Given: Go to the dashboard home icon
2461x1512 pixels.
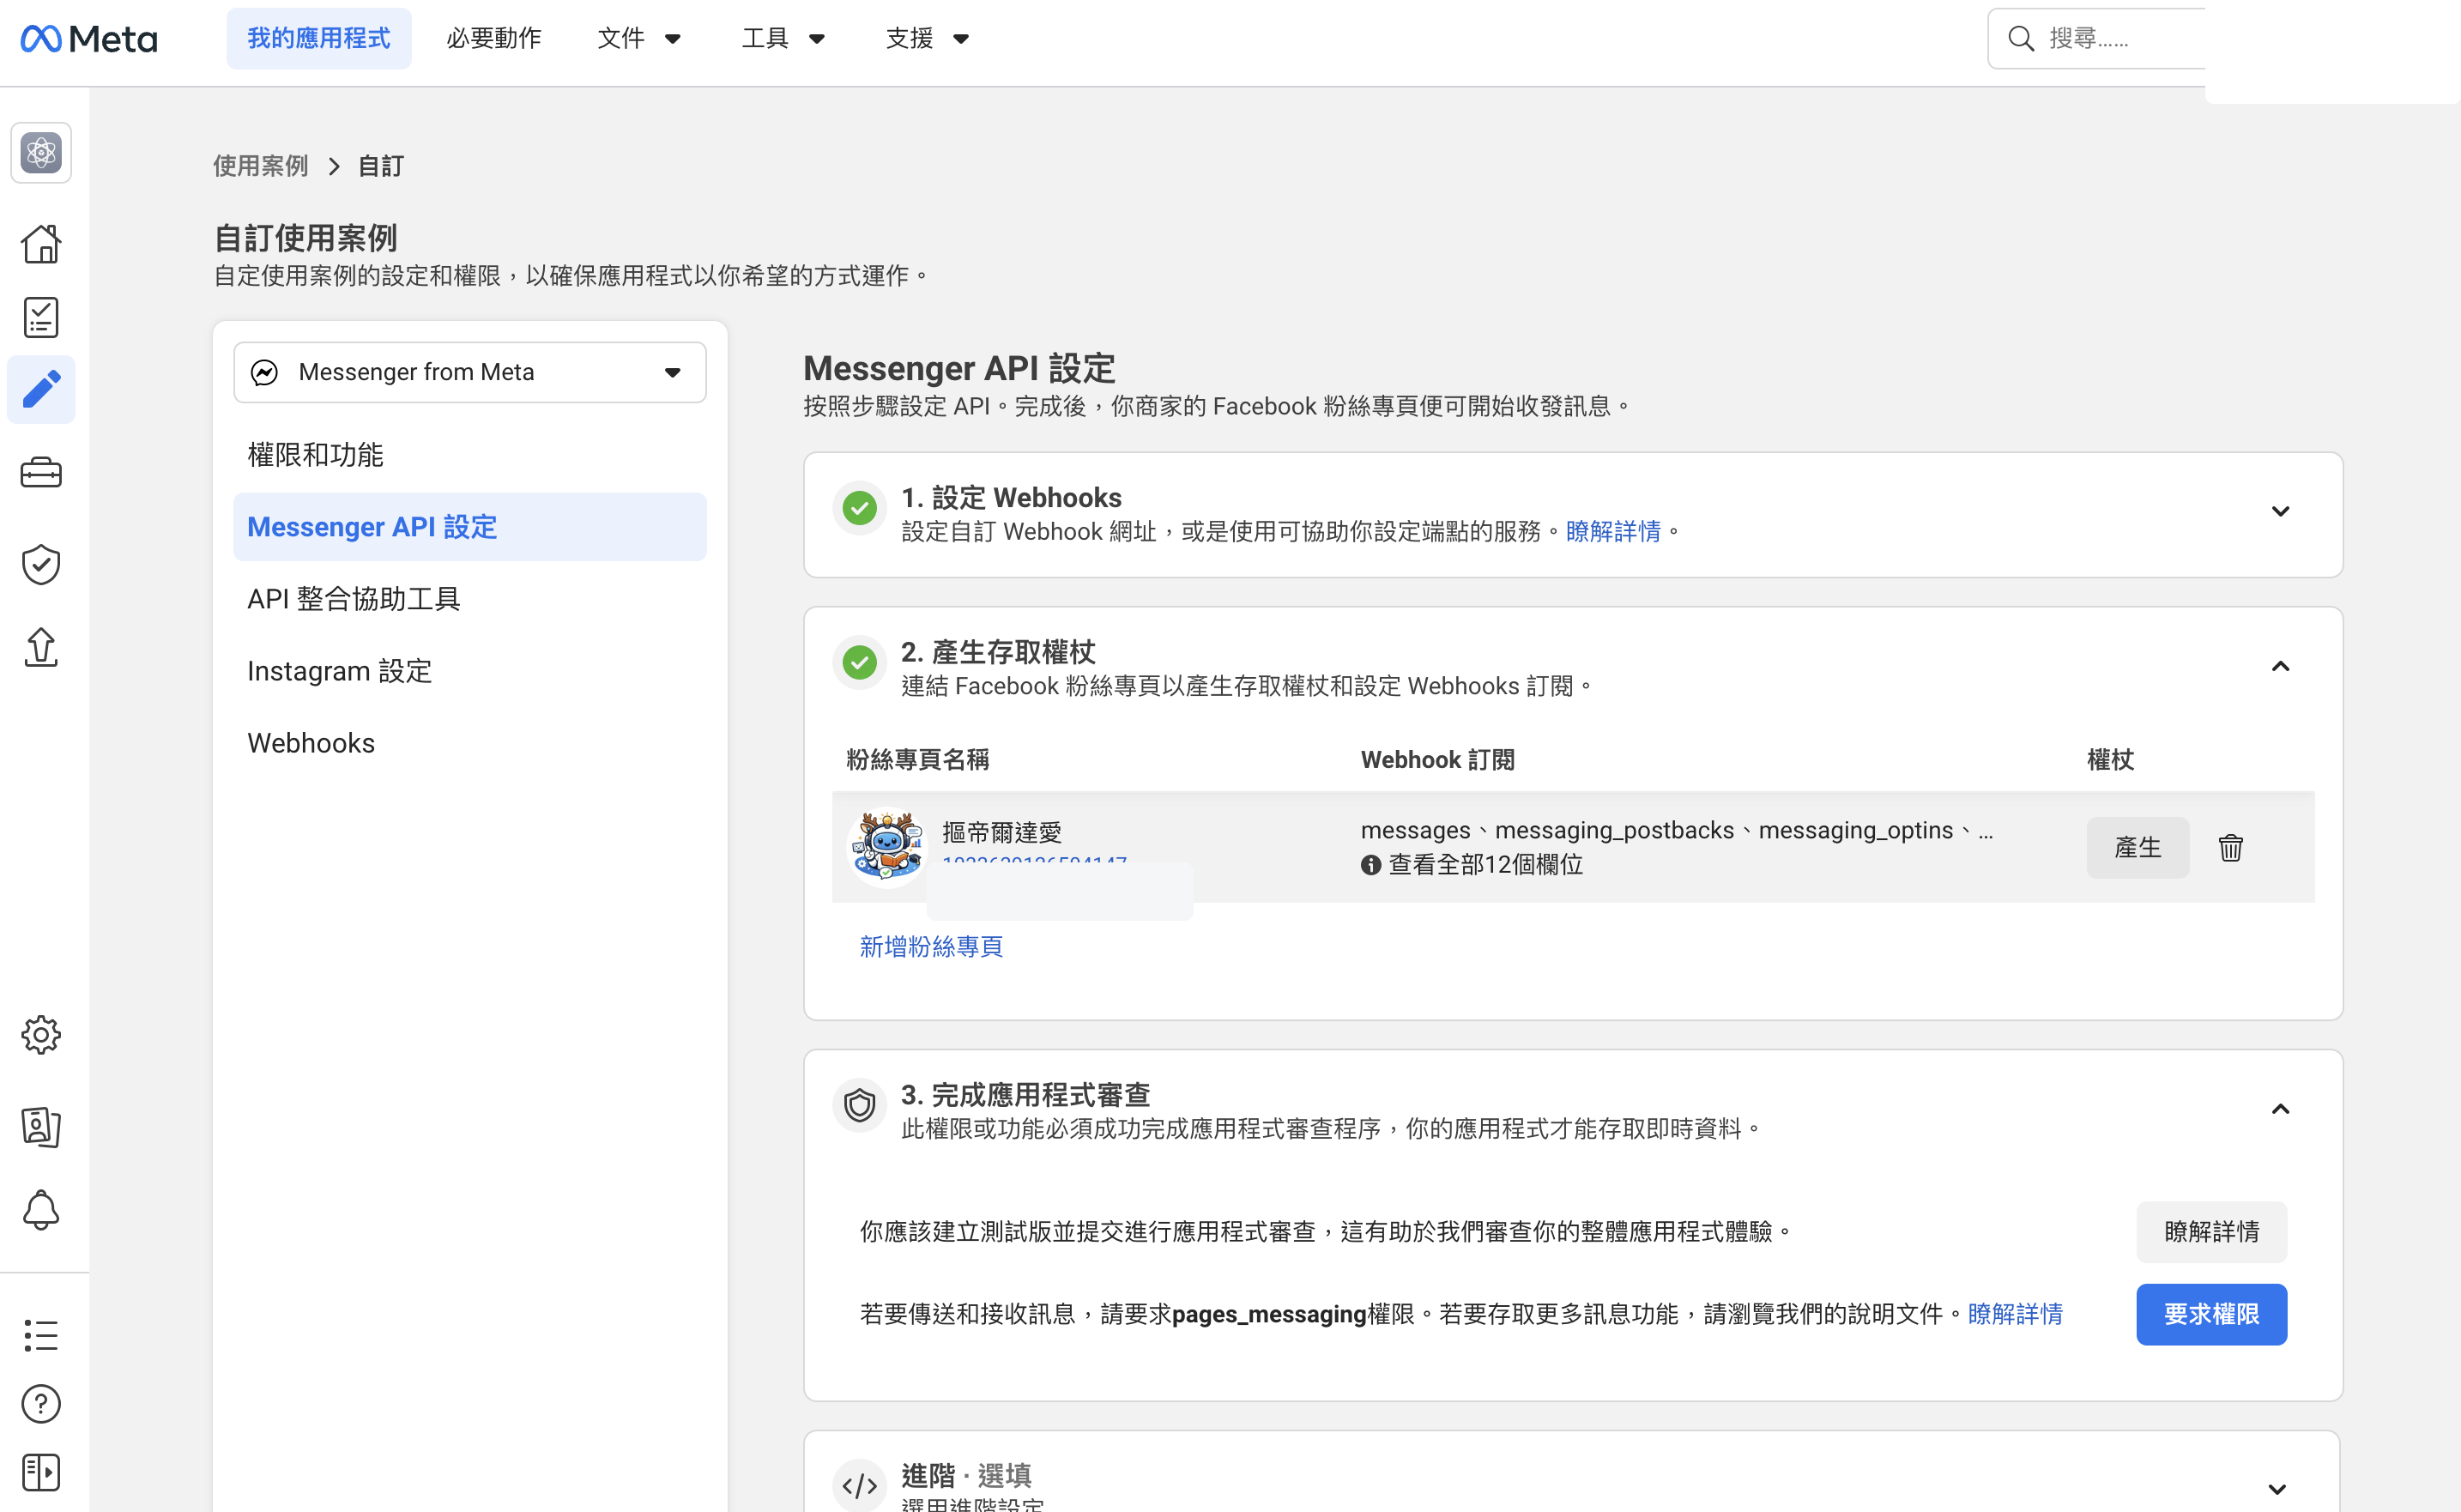Looking at the screenshot, I should (x=41, y=243).
